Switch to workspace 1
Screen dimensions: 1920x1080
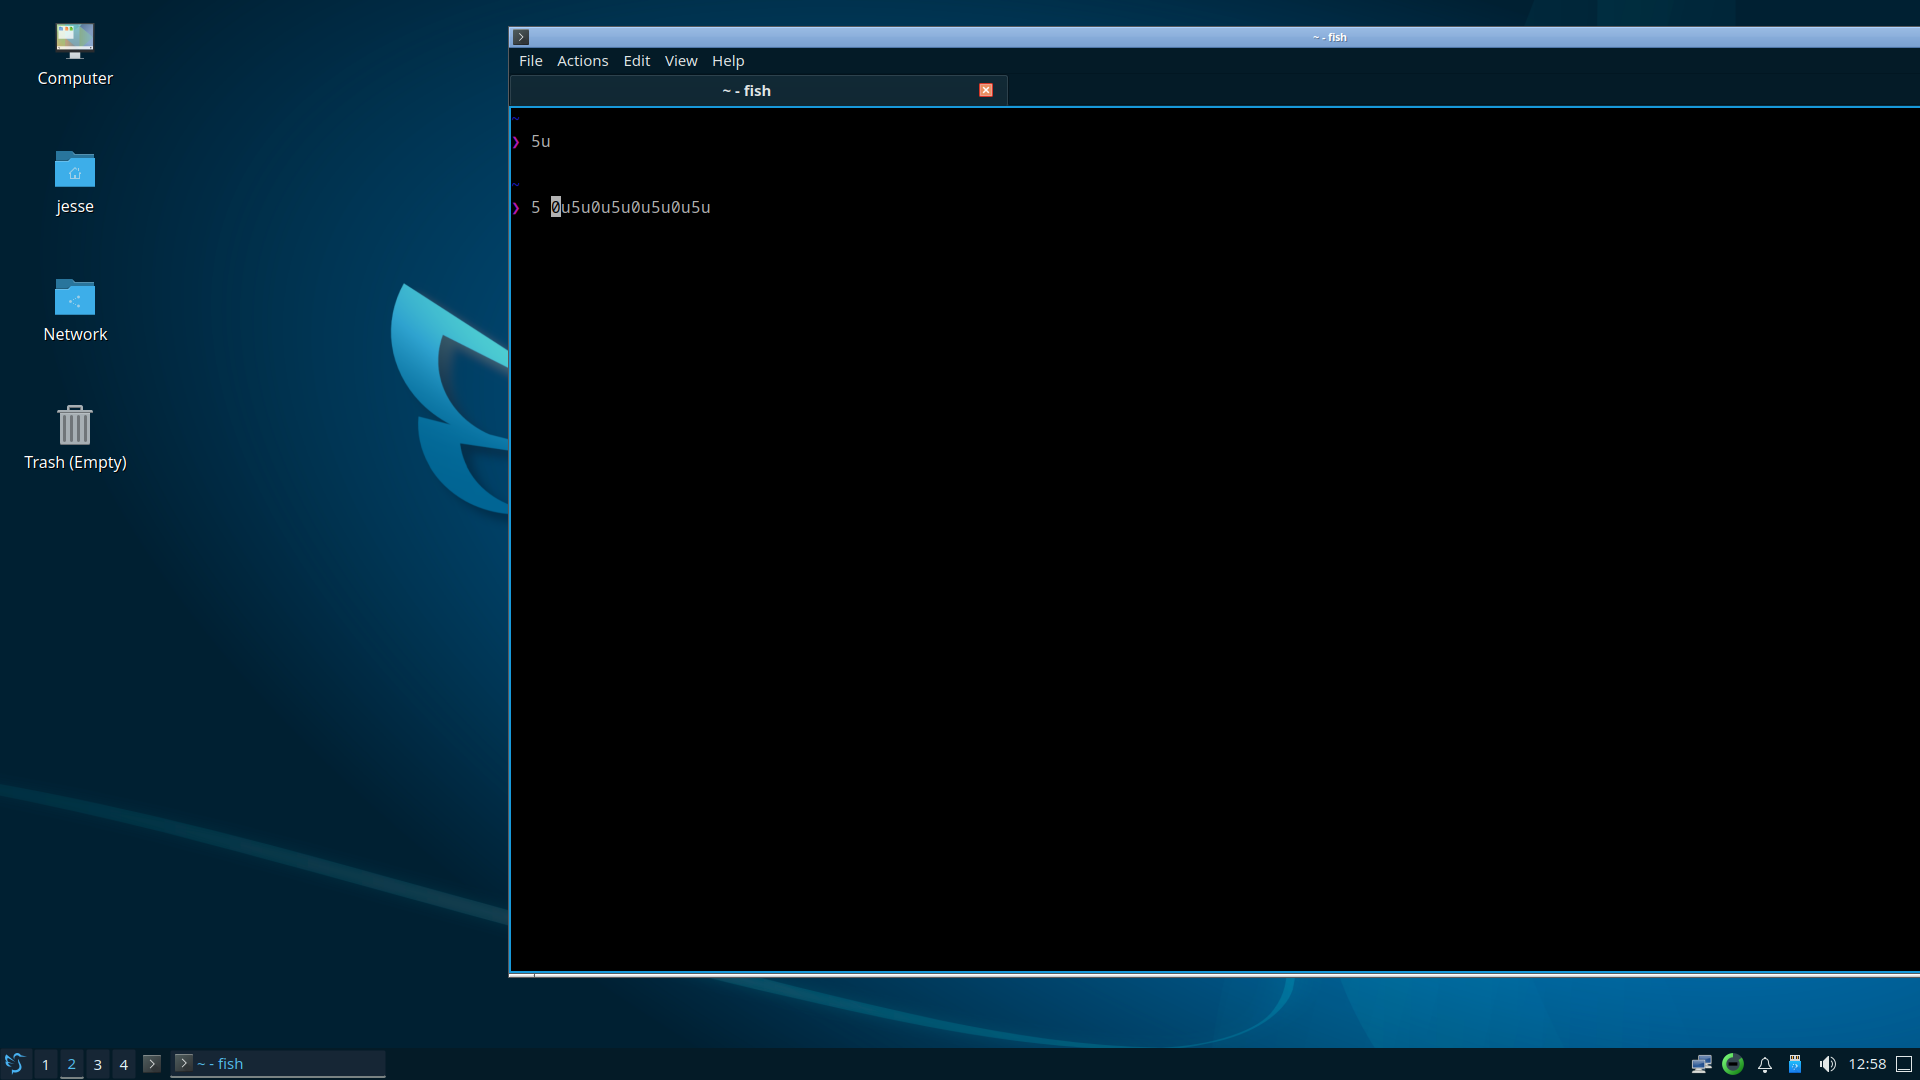point(45,1064)
